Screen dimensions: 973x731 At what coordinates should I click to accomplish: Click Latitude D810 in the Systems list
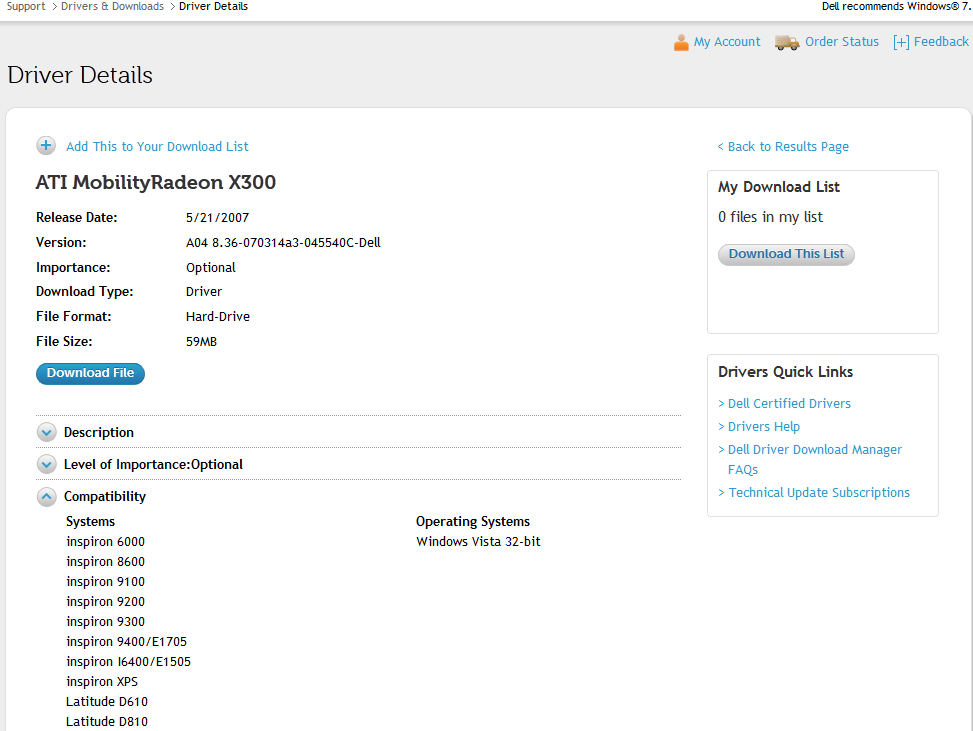click(107, 722)
